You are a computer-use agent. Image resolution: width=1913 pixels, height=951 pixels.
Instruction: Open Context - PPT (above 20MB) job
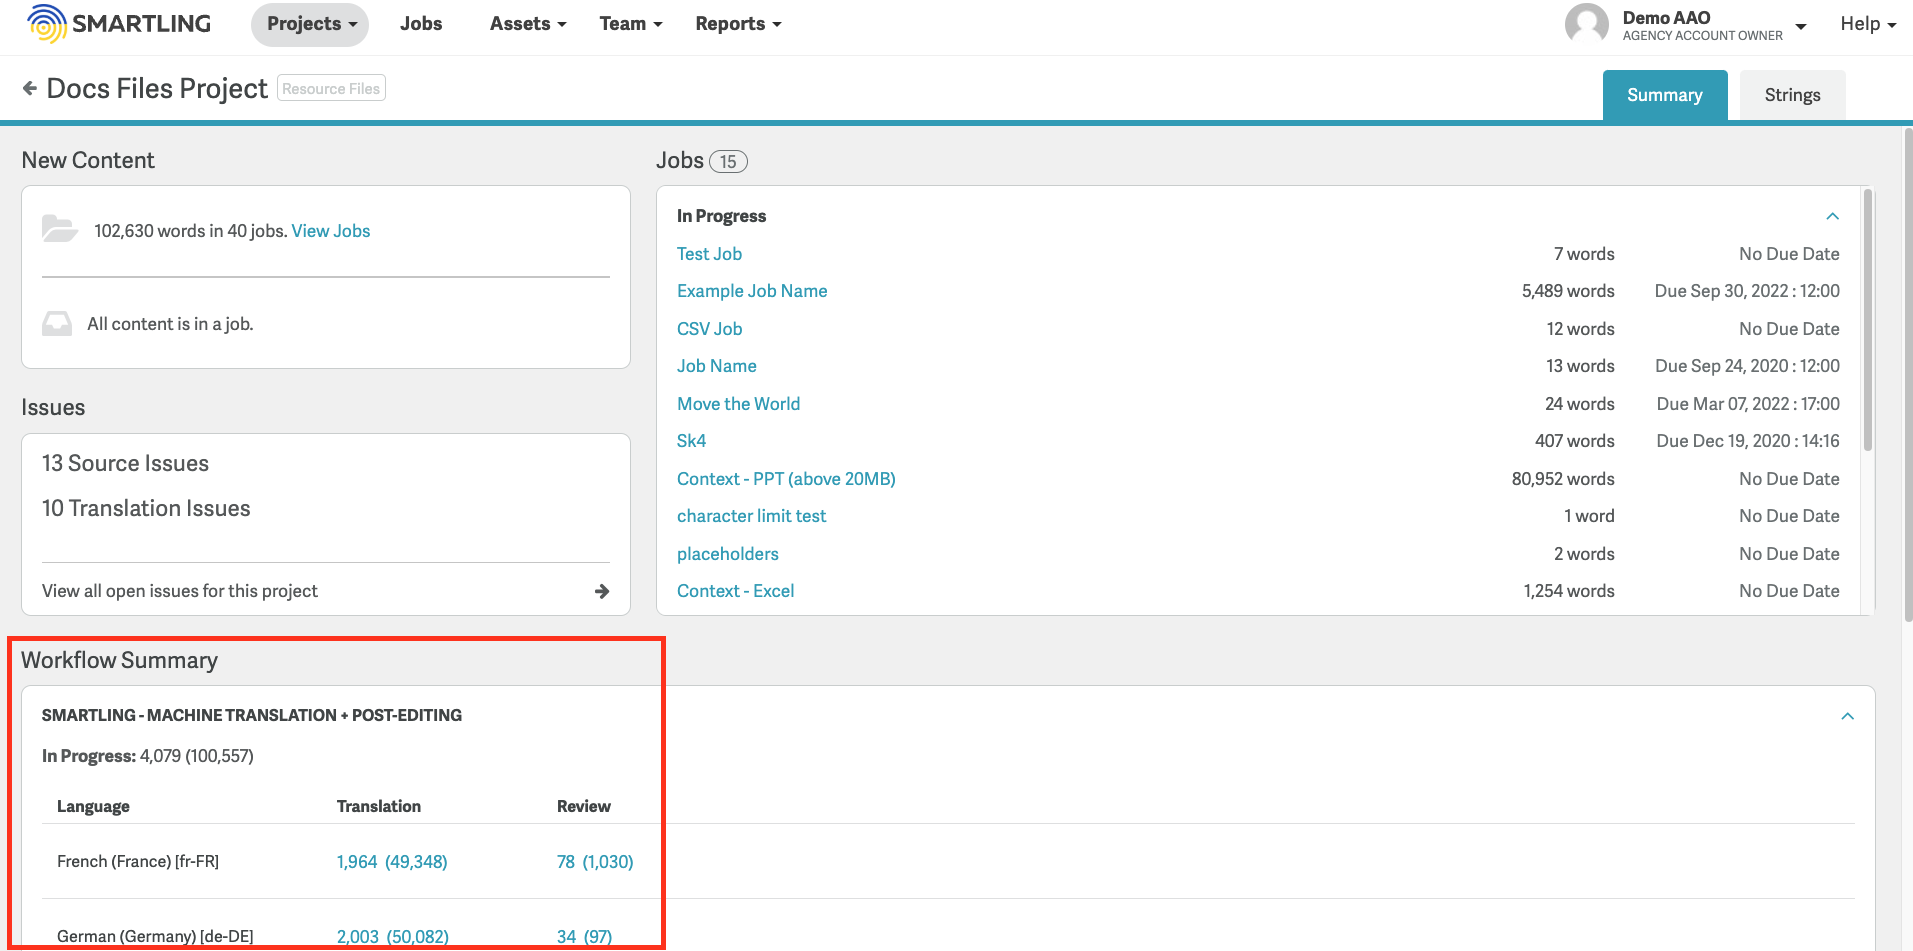(x=786, y=479)
